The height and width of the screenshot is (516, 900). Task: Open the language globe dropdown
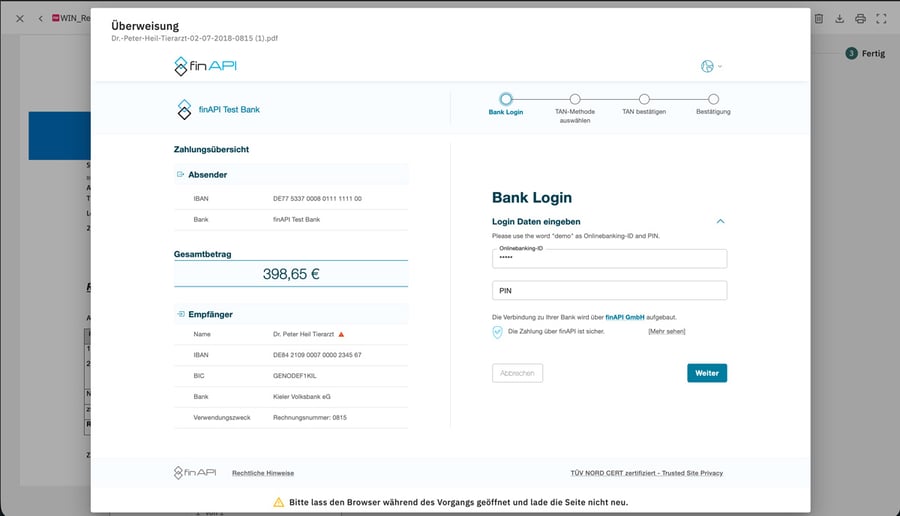711,66
